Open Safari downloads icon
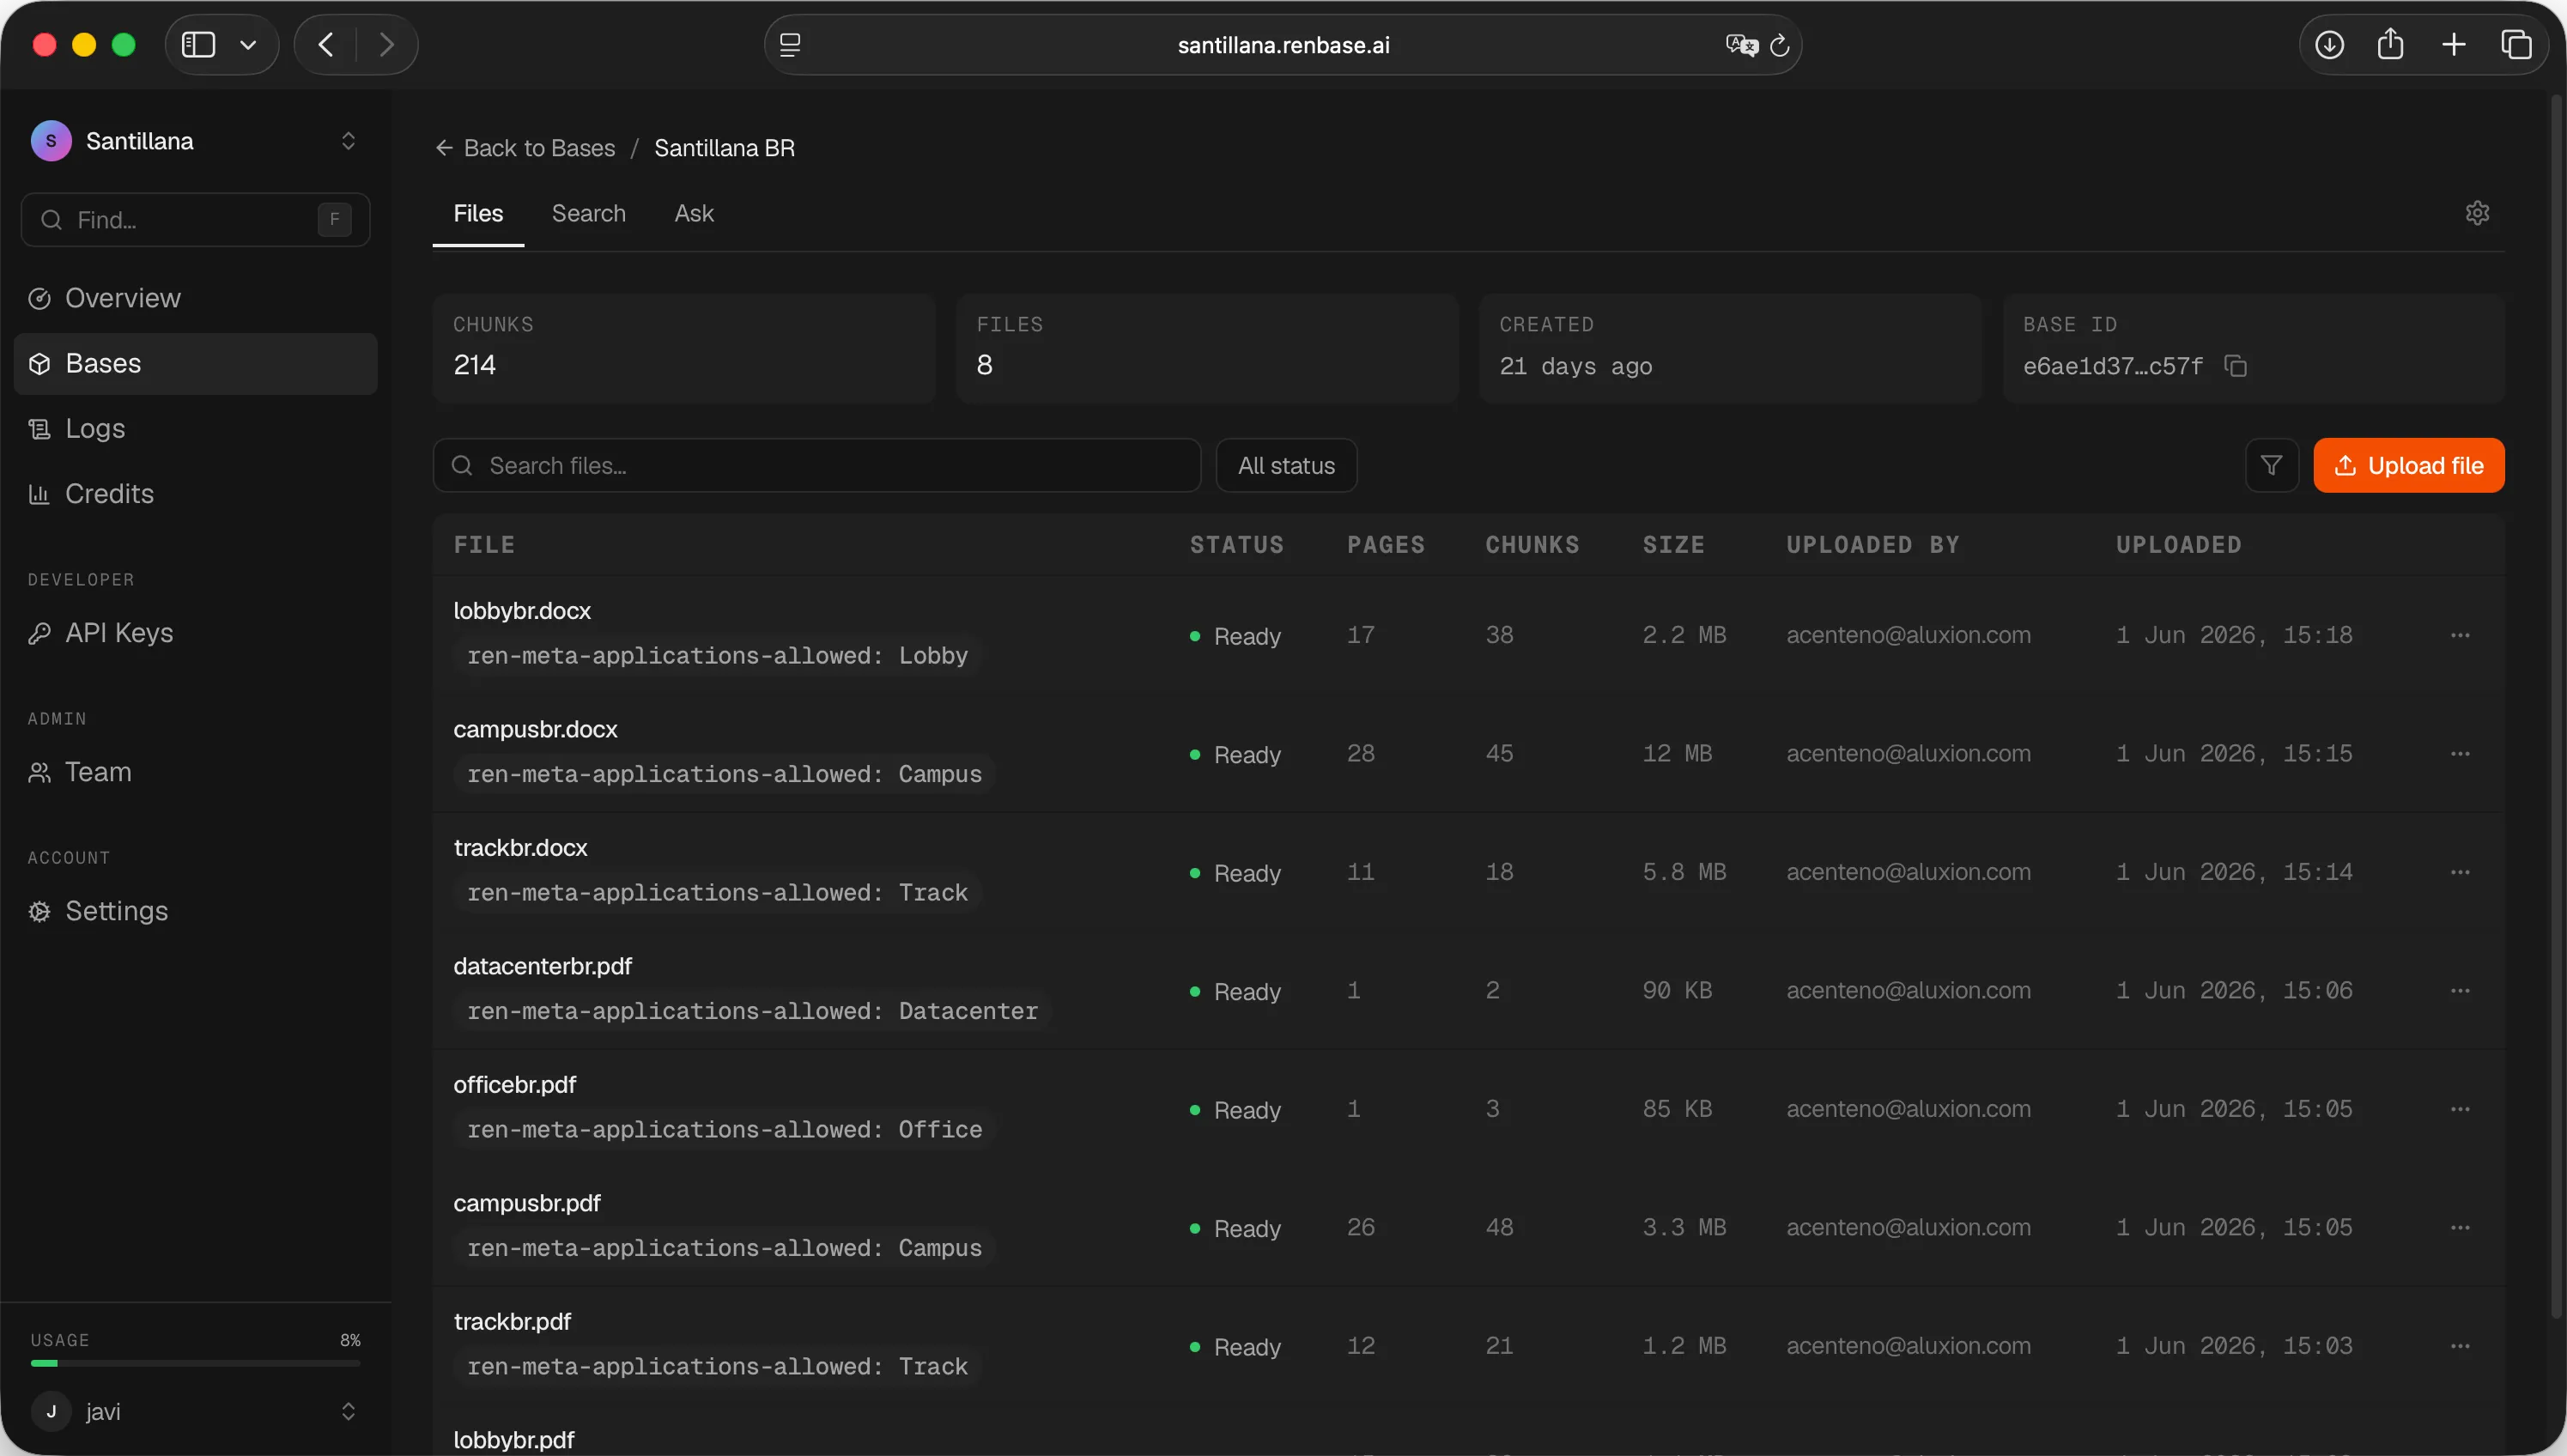Image resolution: width=2567 pixels, height=1456 pixels. 2329,45
